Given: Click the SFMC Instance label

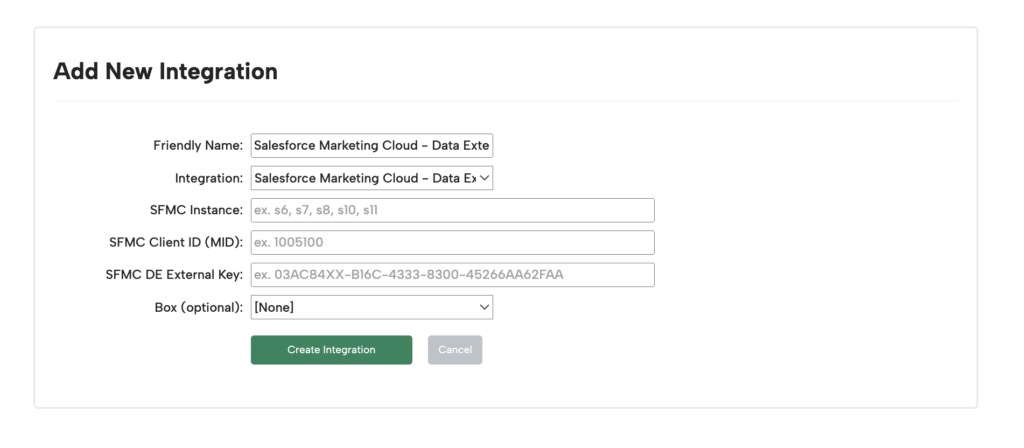Looking at the screenshot, I should (x=196, y=210).
